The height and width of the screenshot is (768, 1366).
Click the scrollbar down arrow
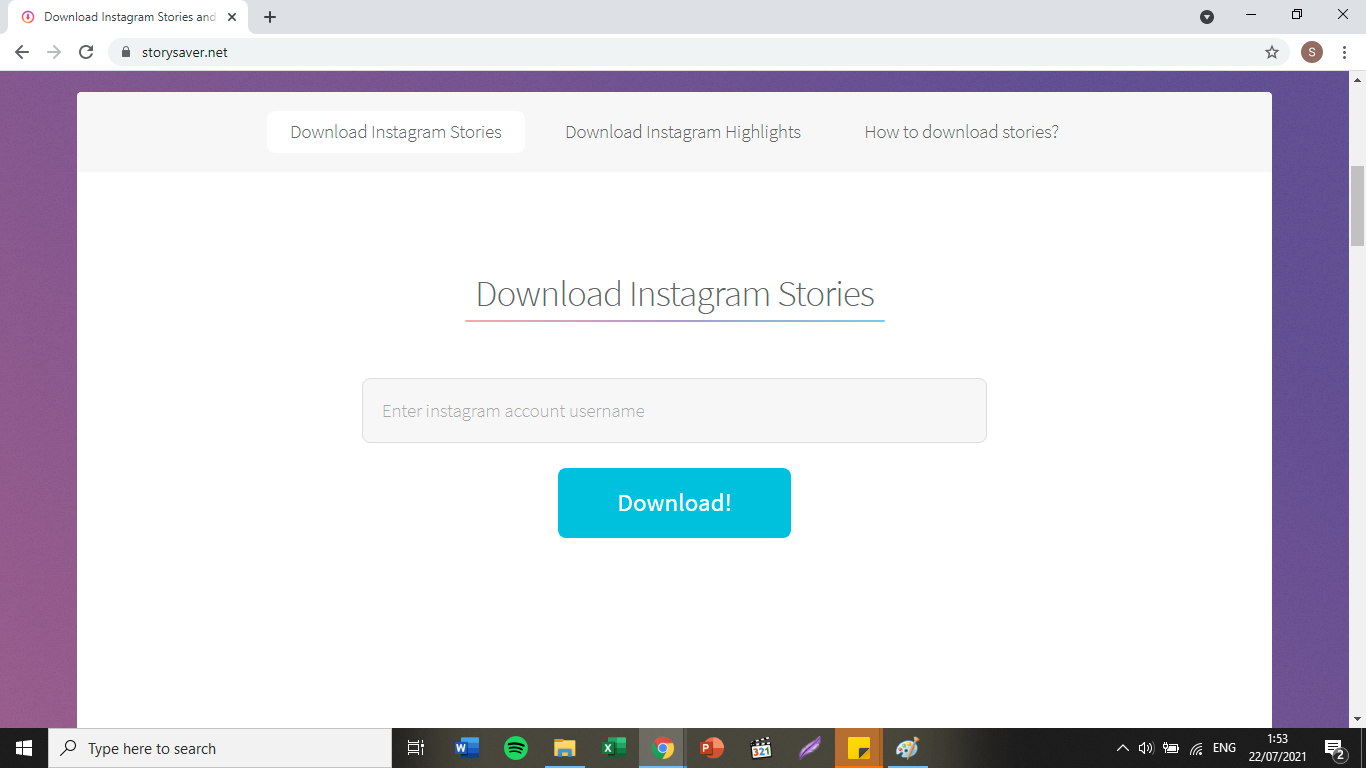(1358, 719)
